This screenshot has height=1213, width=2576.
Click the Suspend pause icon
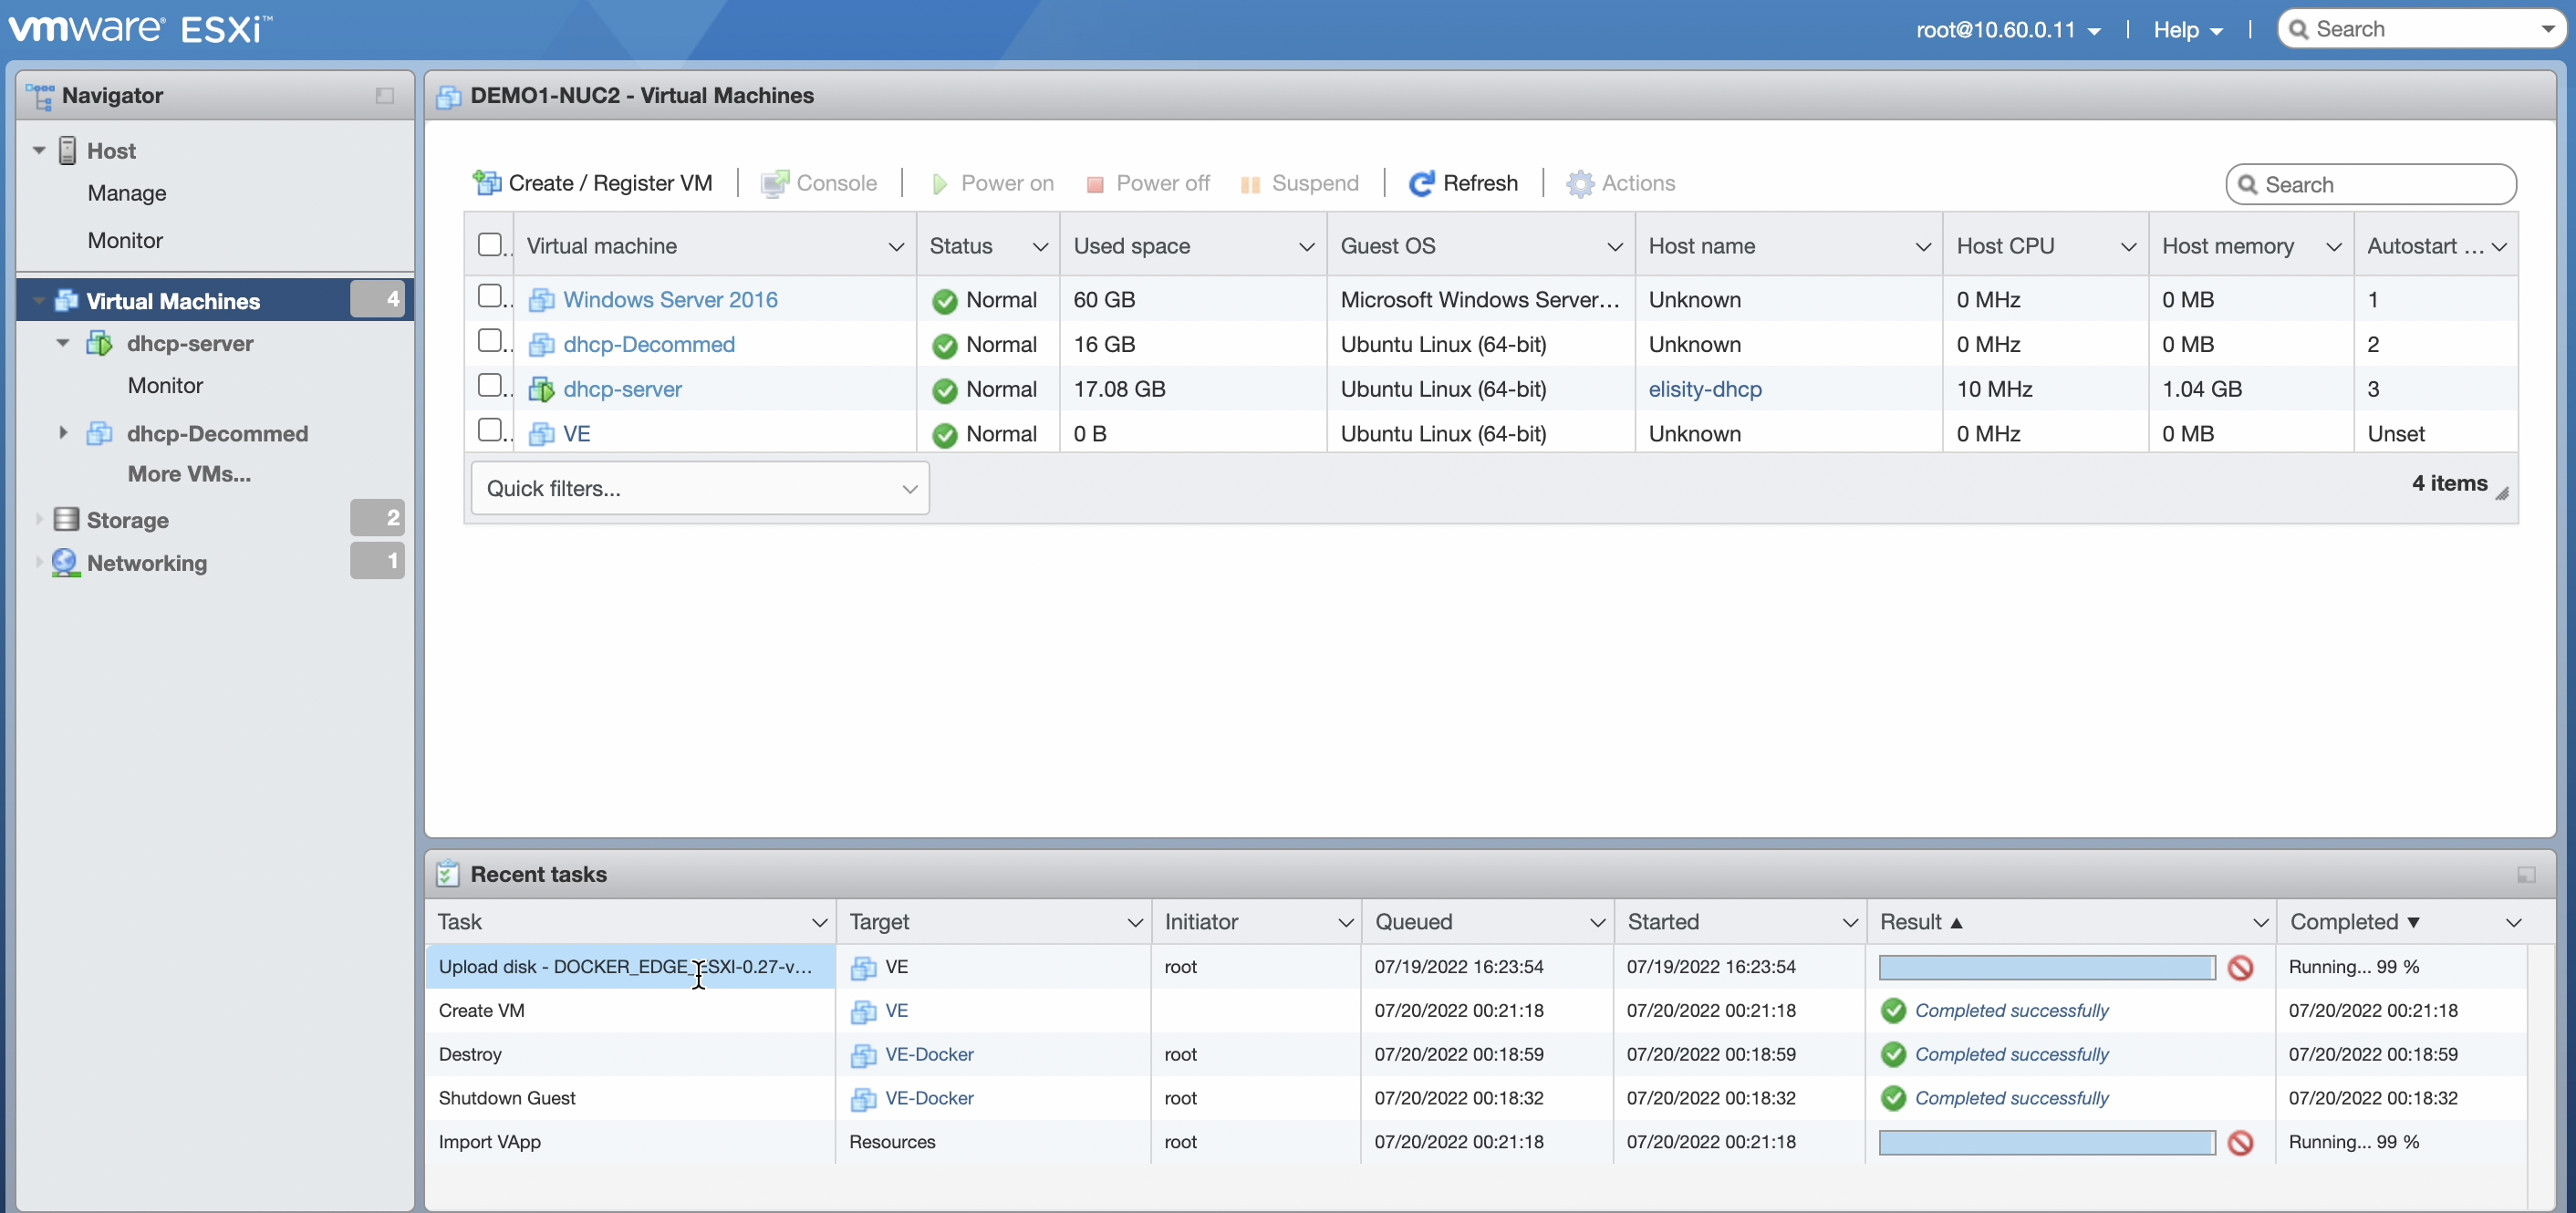click(1250, 185)
